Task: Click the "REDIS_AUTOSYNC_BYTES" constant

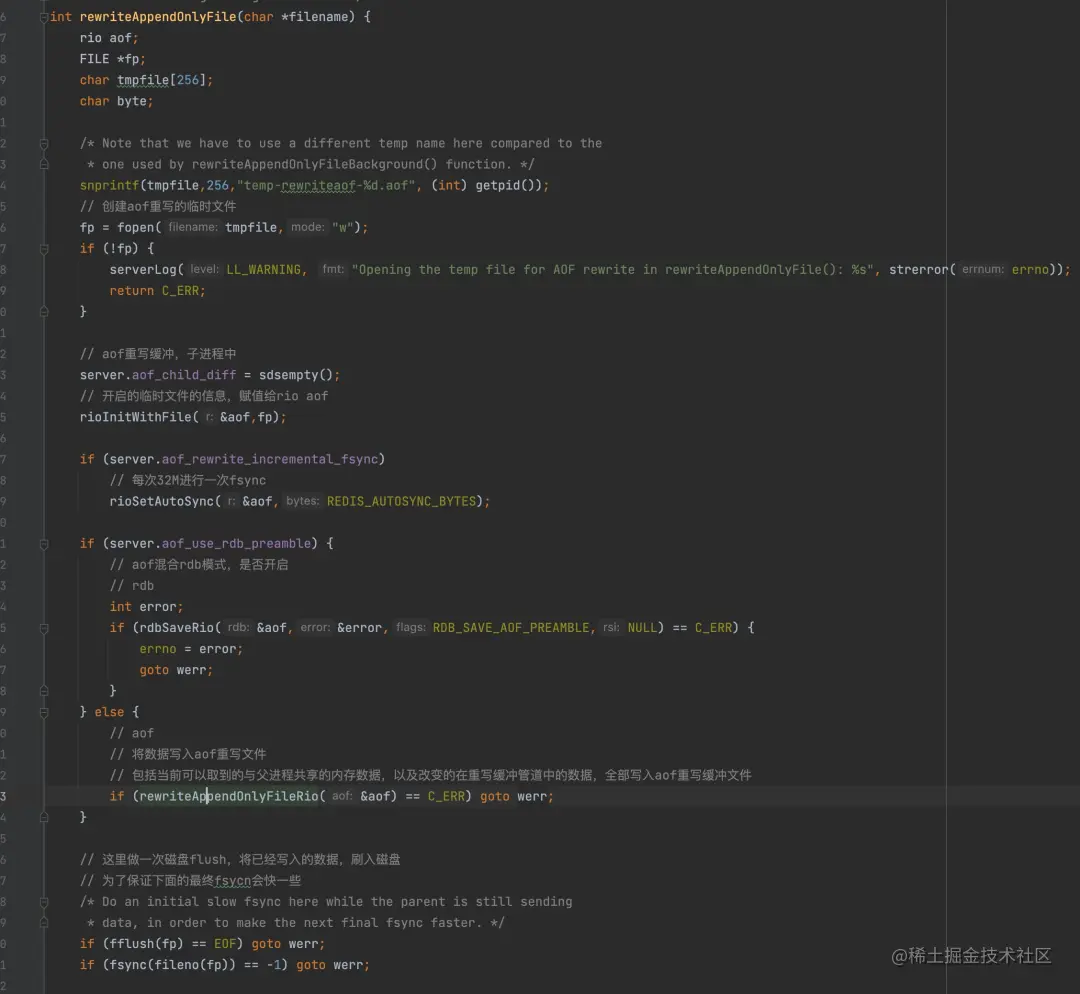Action: (x=402, y=501)
